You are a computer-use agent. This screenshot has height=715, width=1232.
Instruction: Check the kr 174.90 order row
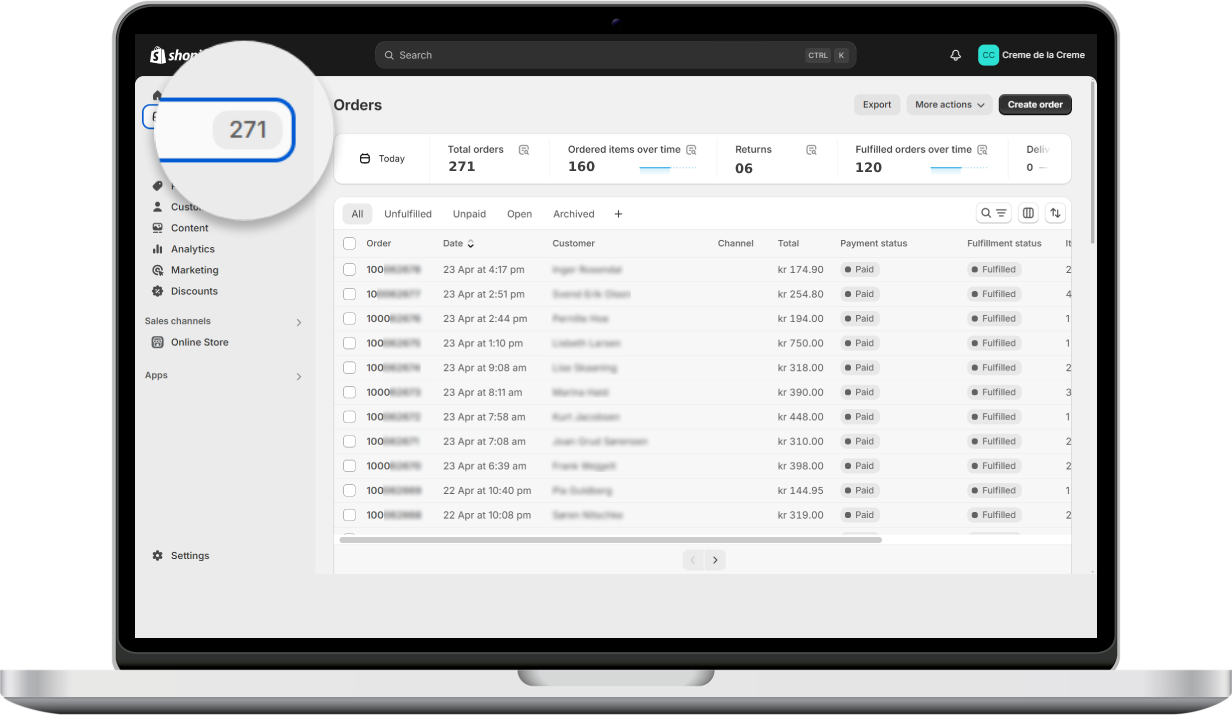coord(349,270)
